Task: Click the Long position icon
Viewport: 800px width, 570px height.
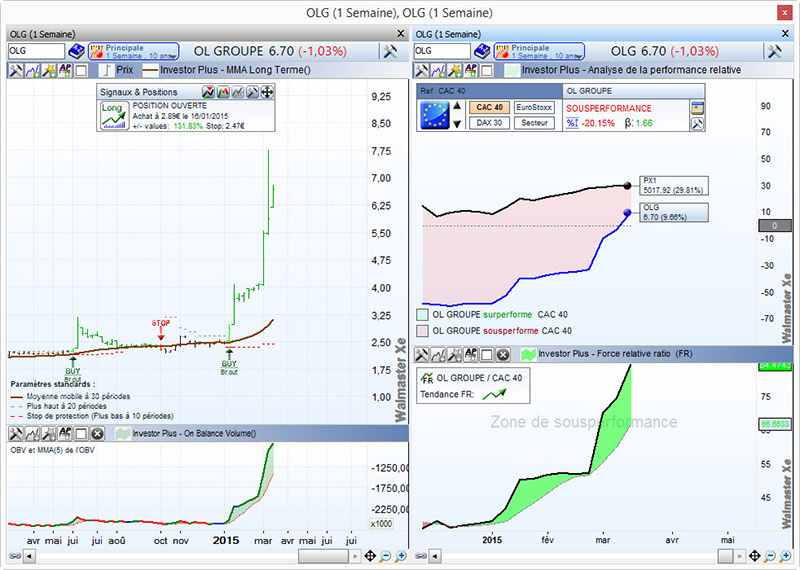Action: pos(114,116)
